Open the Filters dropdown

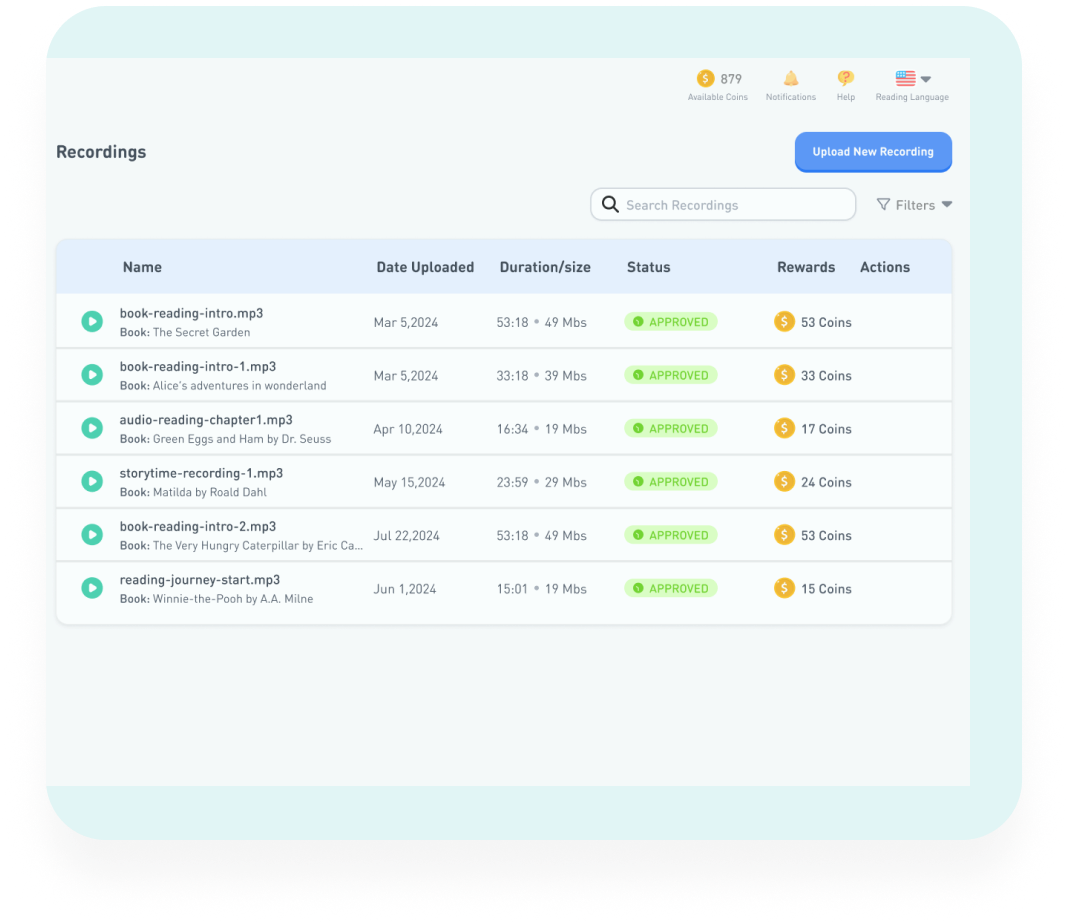[914, 205]
